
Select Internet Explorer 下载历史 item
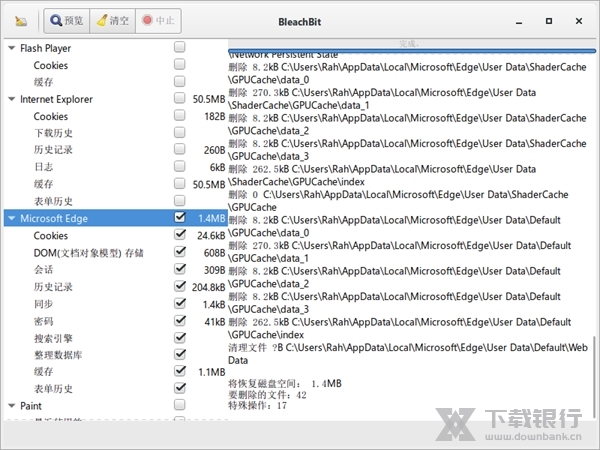(53, 133)
